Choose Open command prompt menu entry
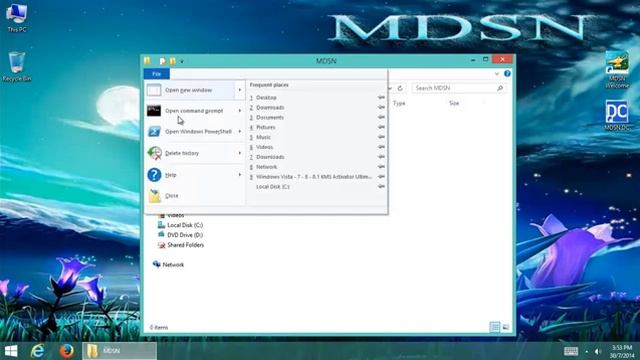 [x=190, y=111]
